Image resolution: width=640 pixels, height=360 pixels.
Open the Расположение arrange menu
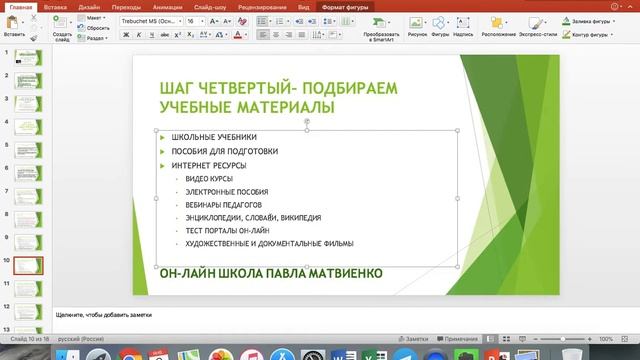coord(498,27)
